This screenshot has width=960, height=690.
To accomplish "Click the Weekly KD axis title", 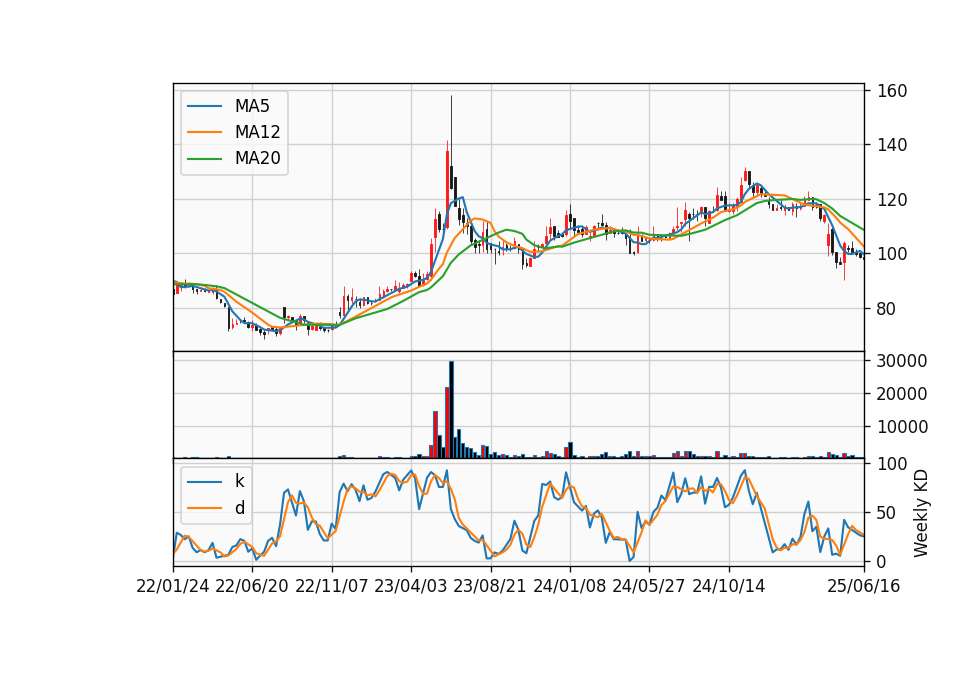I will [921, 513].
